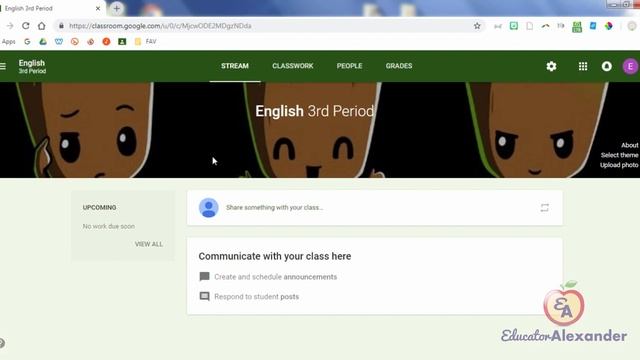
Task: Open the purple E account avatar
Action: click(x=630, y=66)
